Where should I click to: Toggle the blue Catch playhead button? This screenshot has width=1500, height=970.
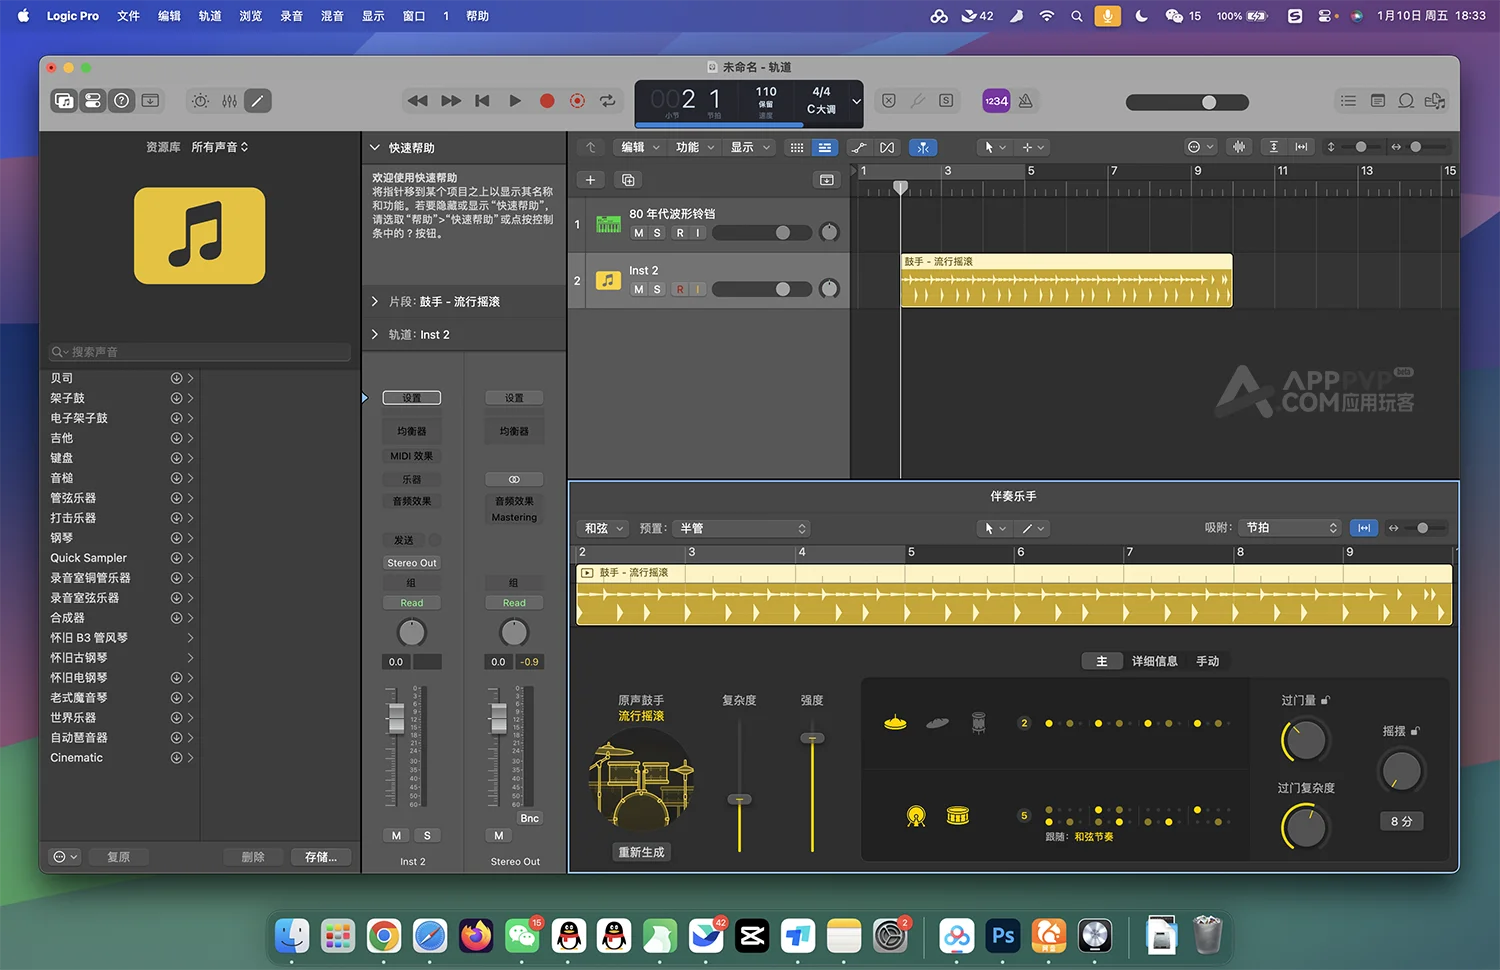point(923,147)
